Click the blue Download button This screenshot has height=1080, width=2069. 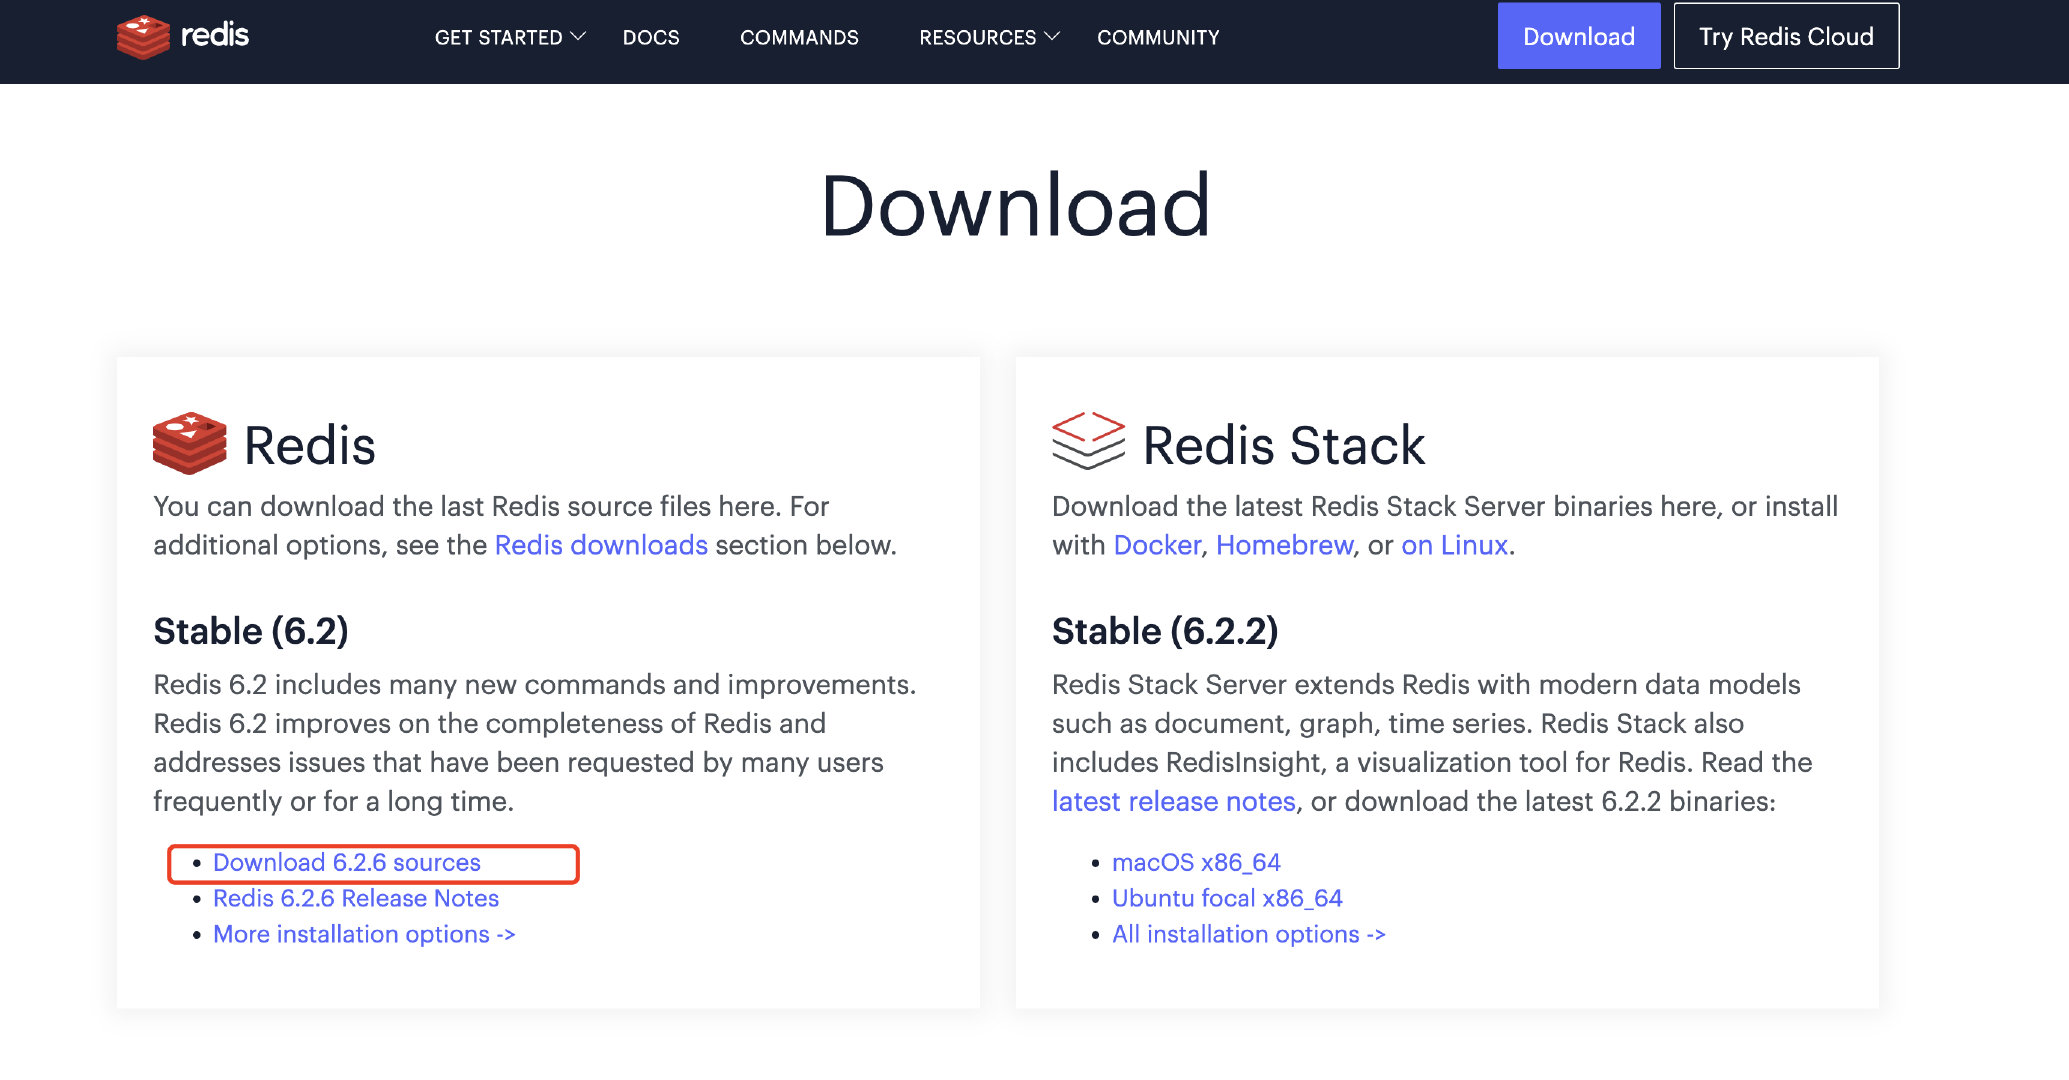1579,36
